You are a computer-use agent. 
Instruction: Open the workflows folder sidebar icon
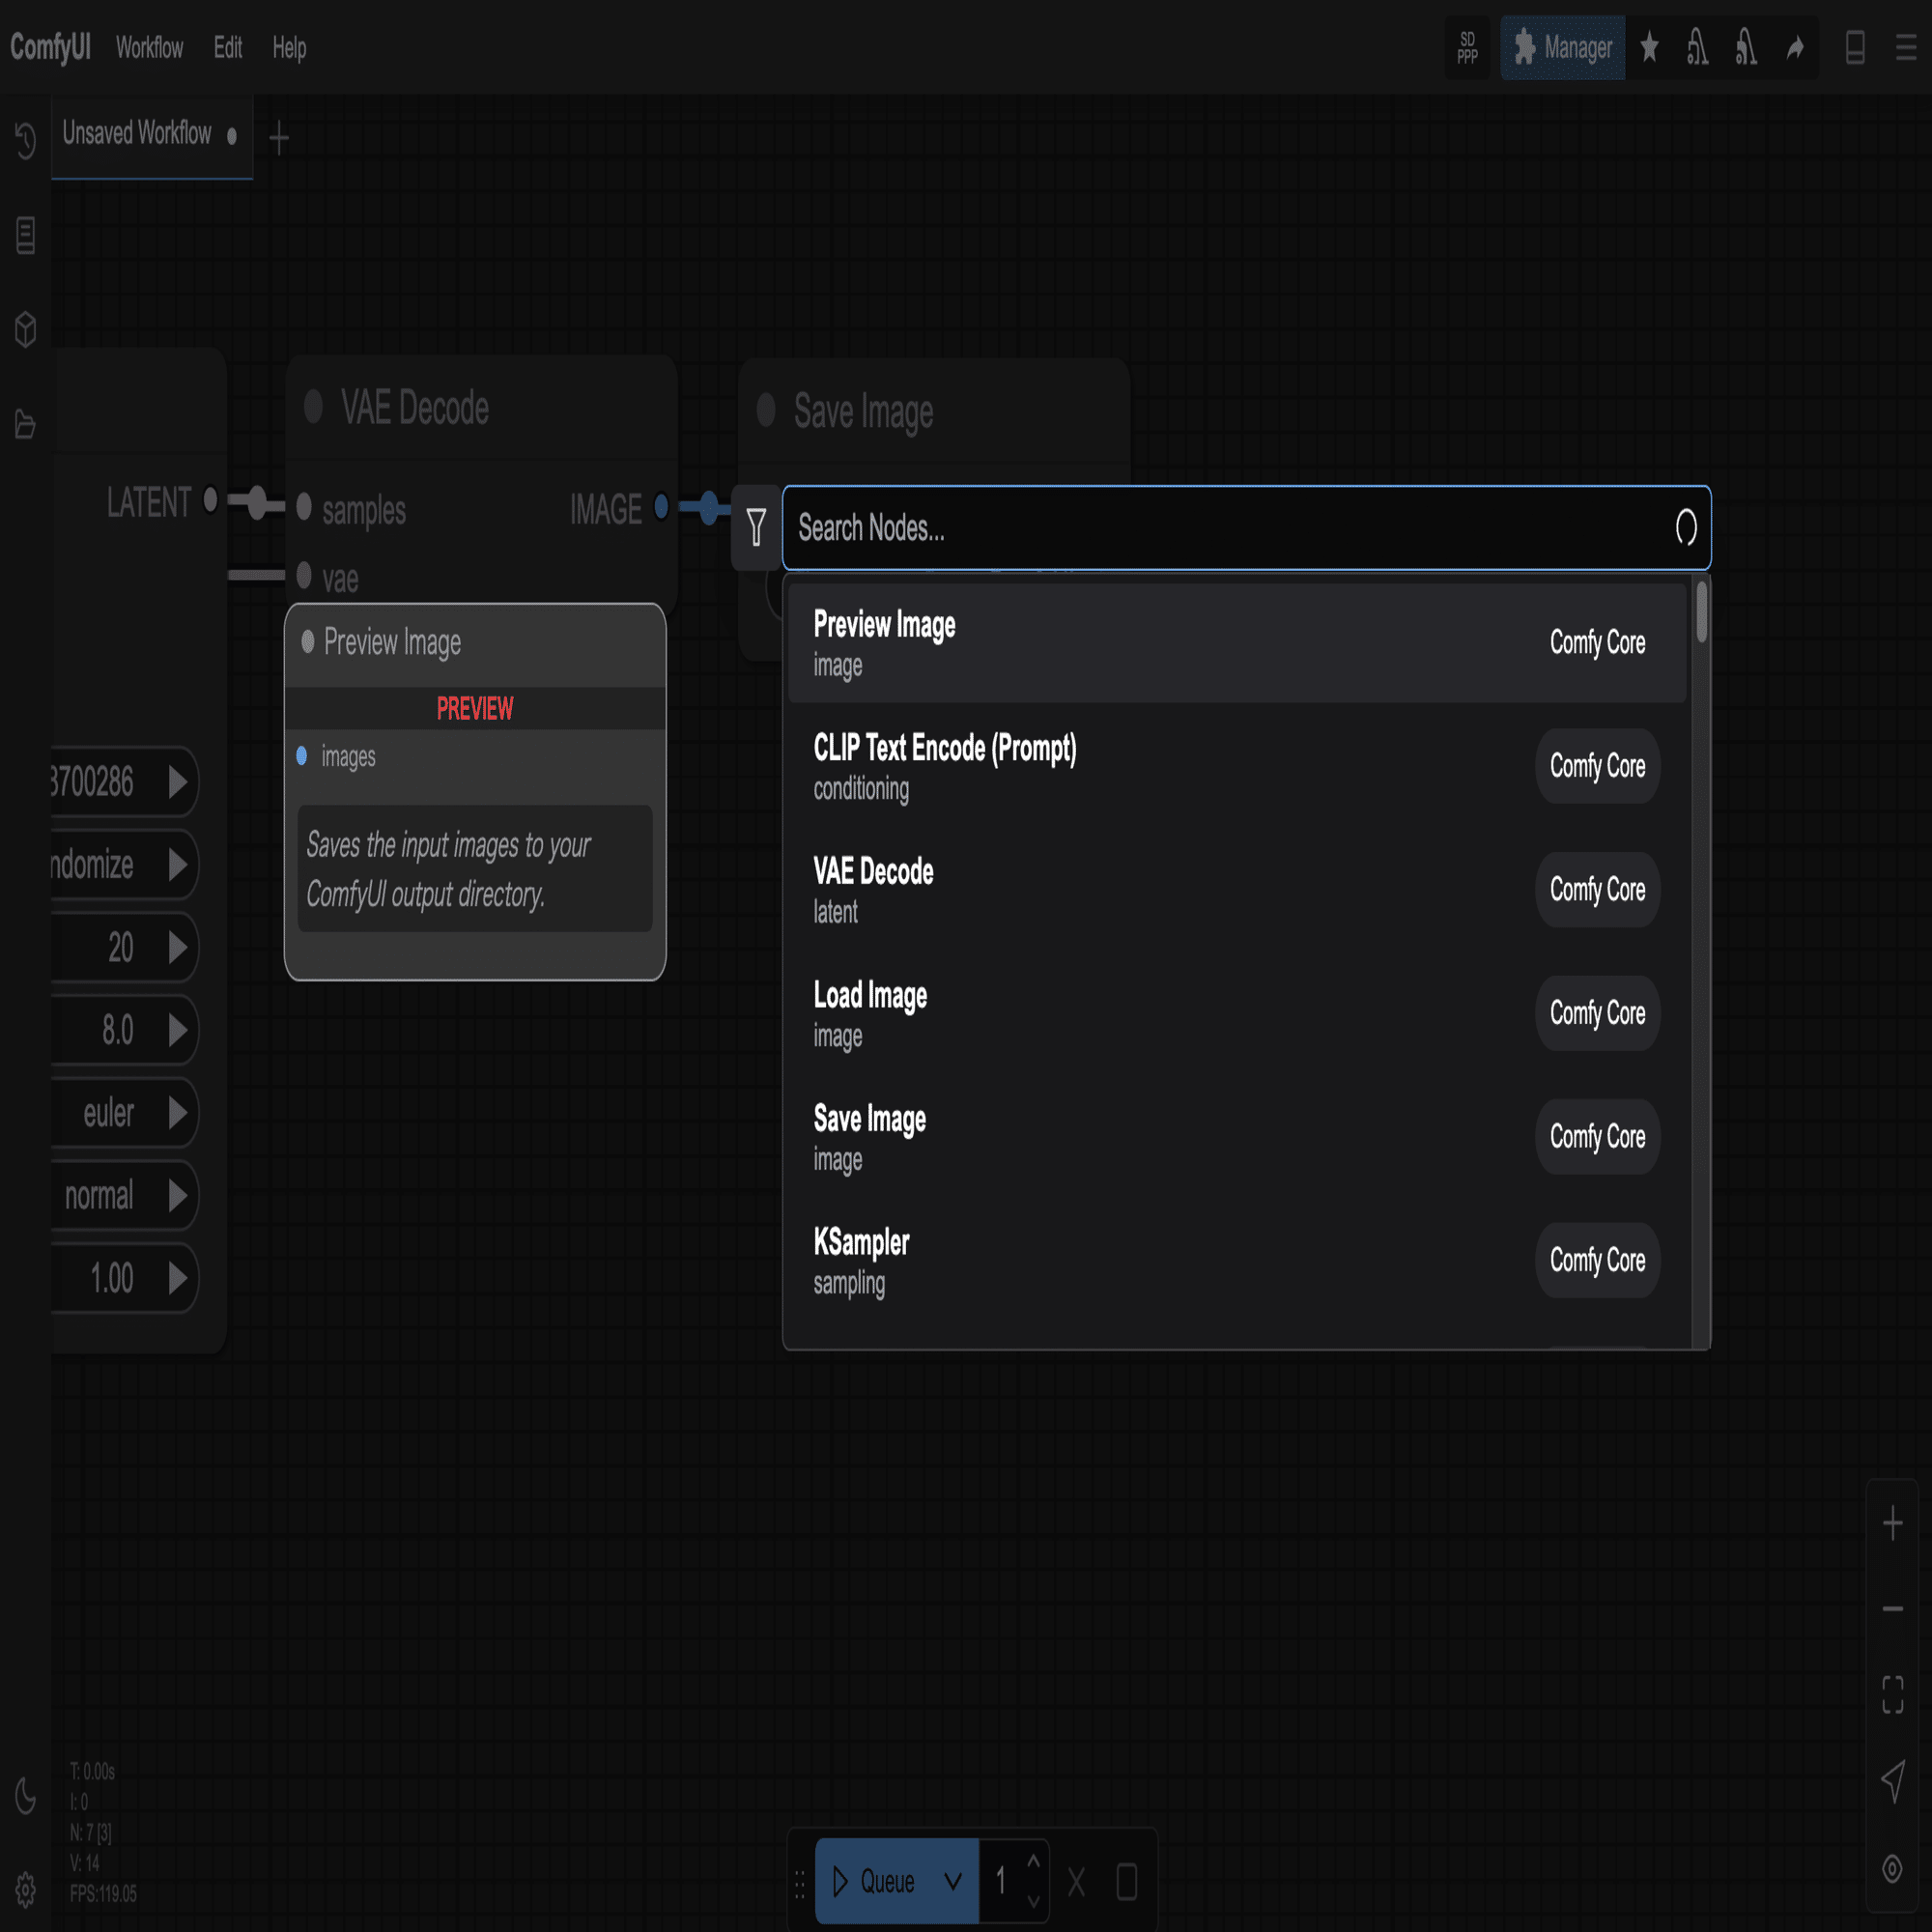pos(26,424)
